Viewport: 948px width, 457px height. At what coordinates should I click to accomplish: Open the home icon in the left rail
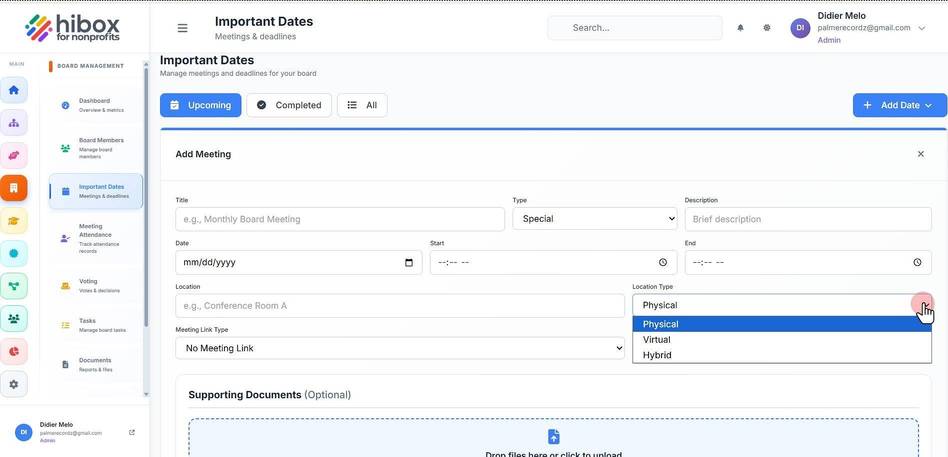point(14,90)
